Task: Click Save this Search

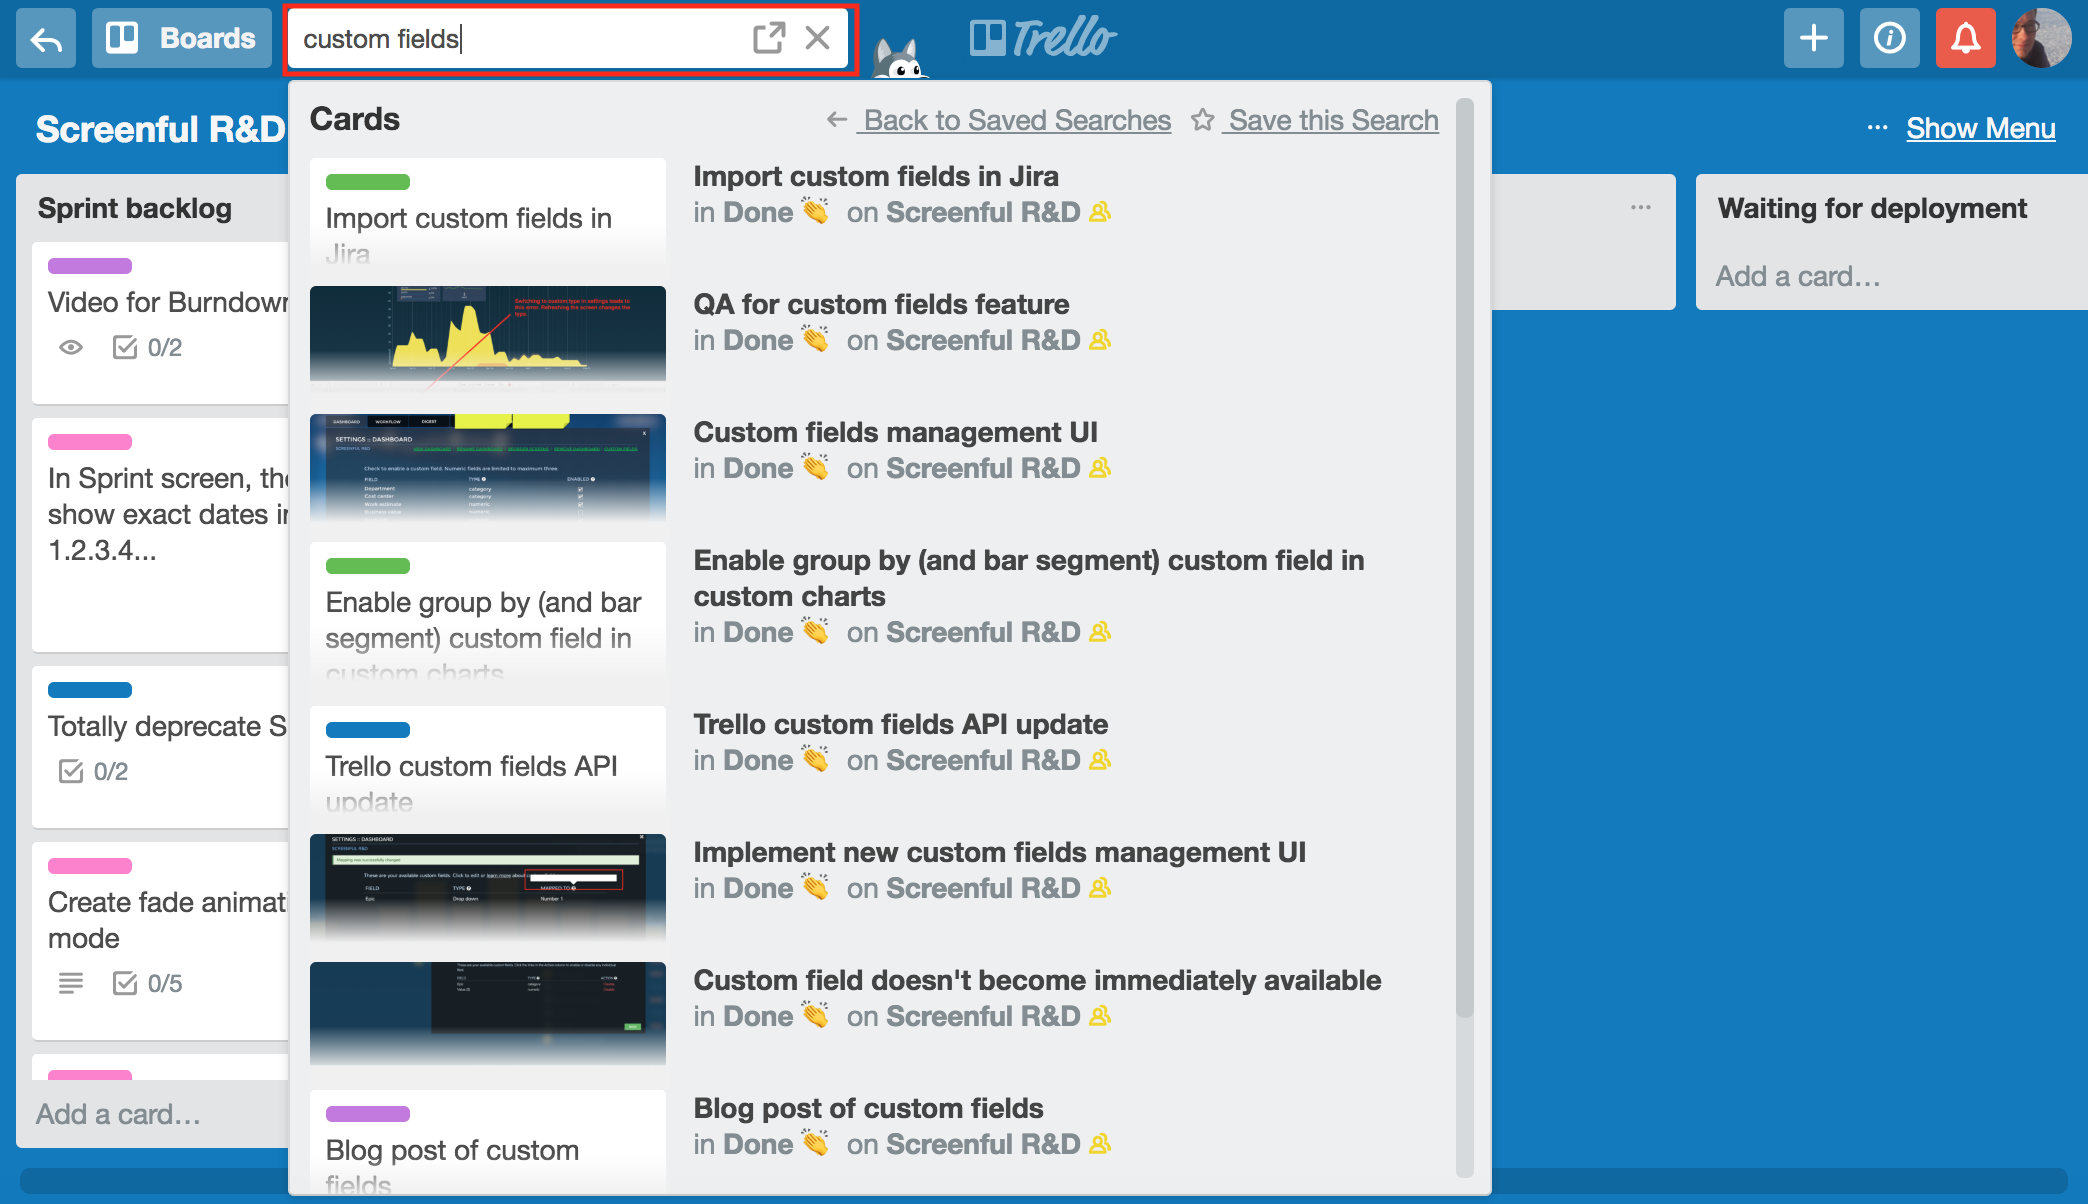Action: (1333, 120)
